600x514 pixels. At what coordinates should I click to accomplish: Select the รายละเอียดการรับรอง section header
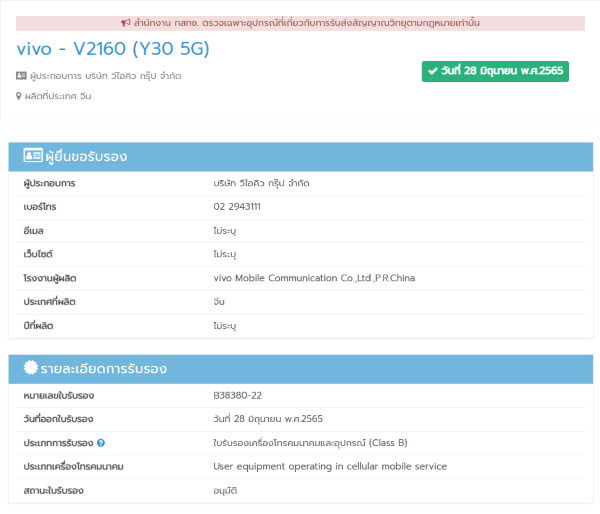click(x=301, y=369)
